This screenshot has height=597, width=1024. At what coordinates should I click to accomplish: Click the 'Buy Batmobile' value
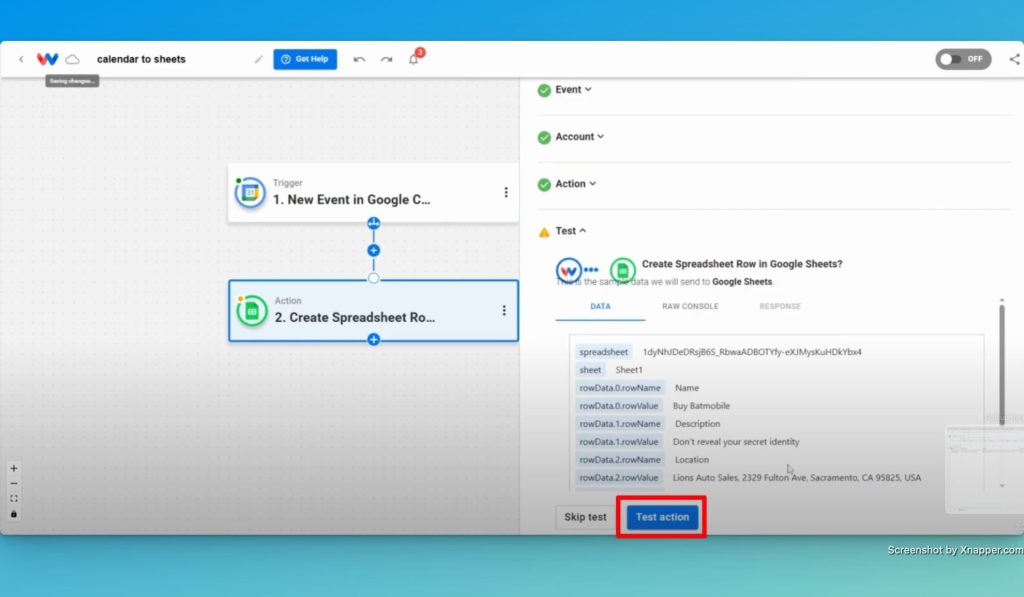[x=701, y=406]
